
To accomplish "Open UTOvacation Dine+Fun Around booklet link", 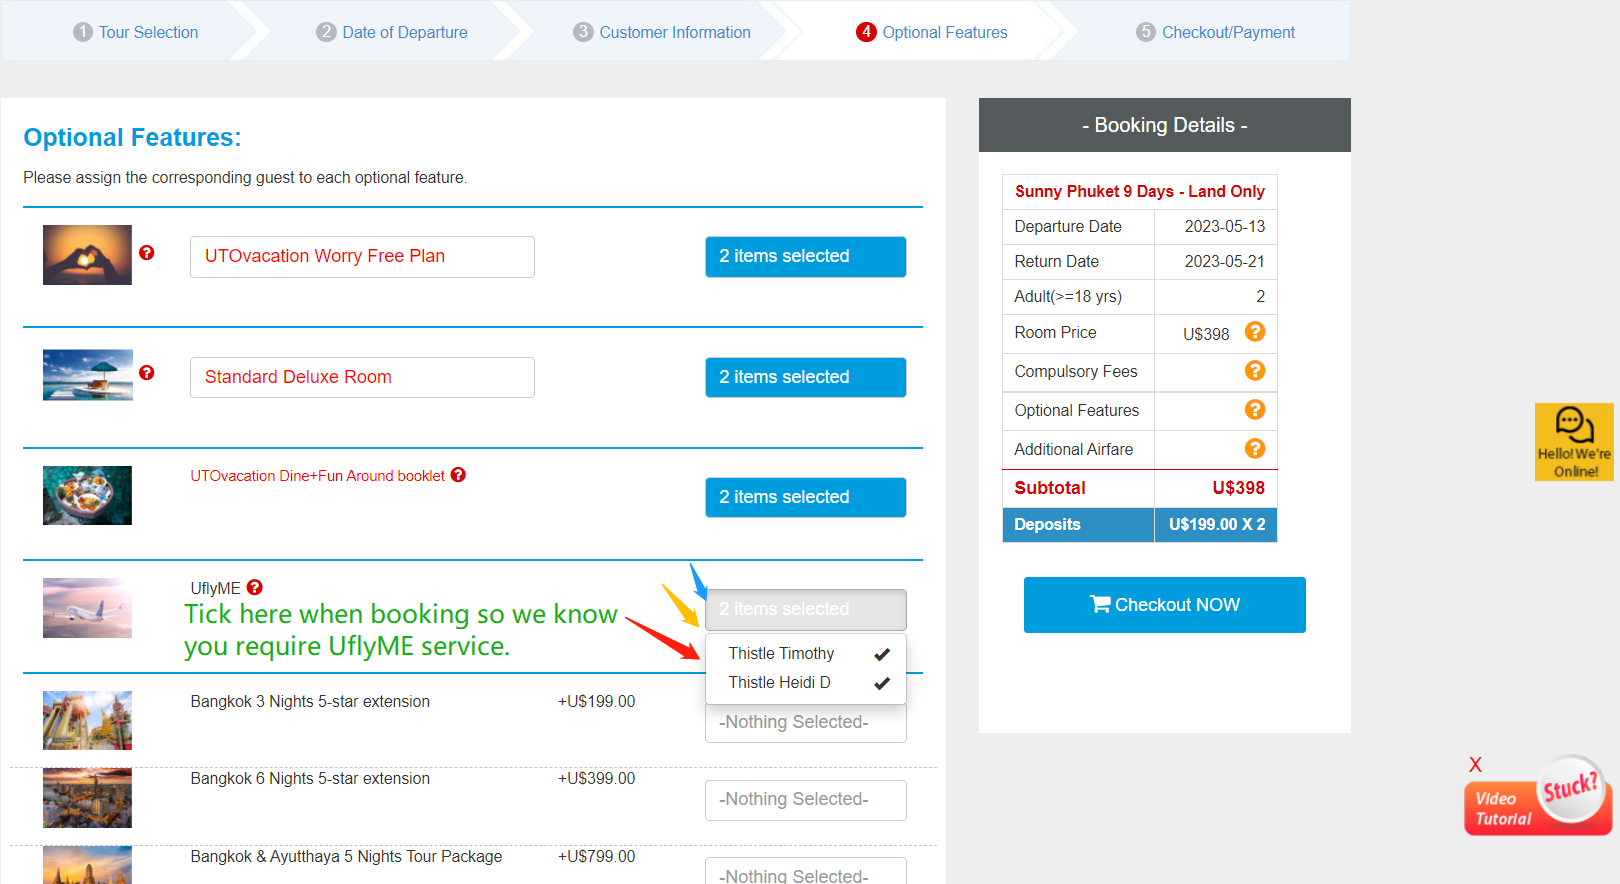I will click(318, 476).
